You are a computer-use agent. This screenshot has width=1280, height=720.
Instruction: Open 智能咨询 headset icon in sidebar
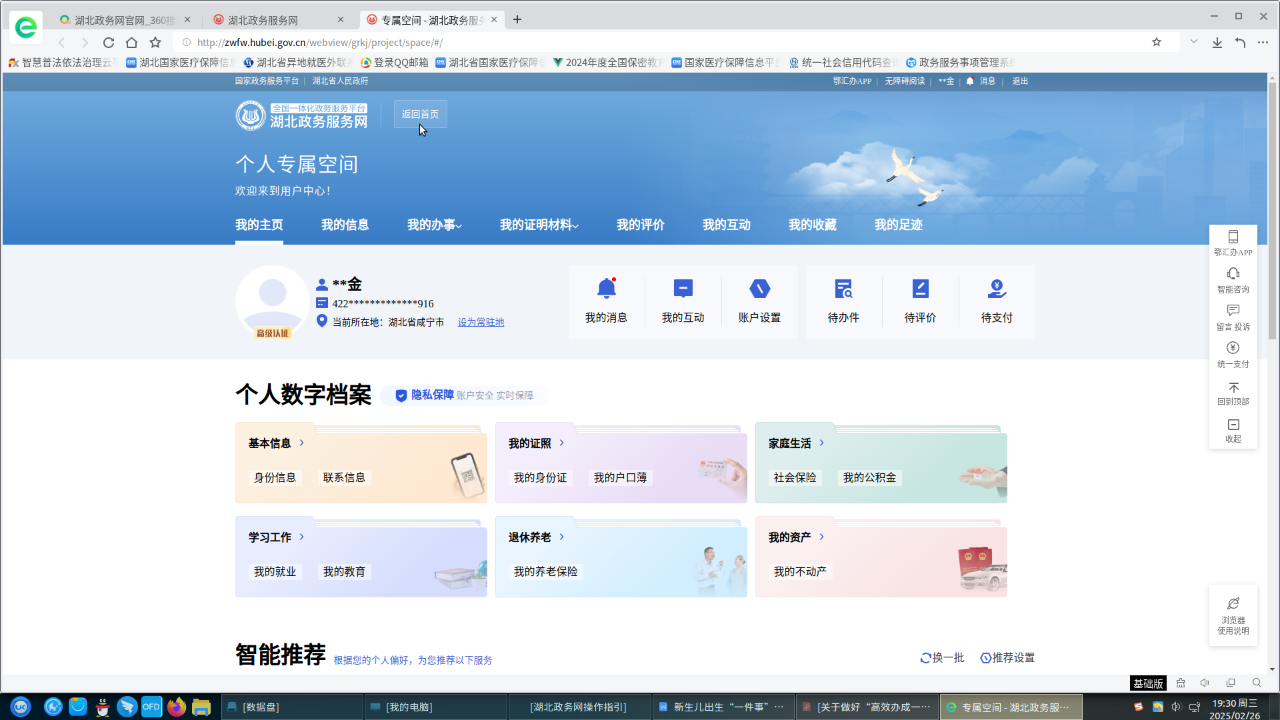1233,274
